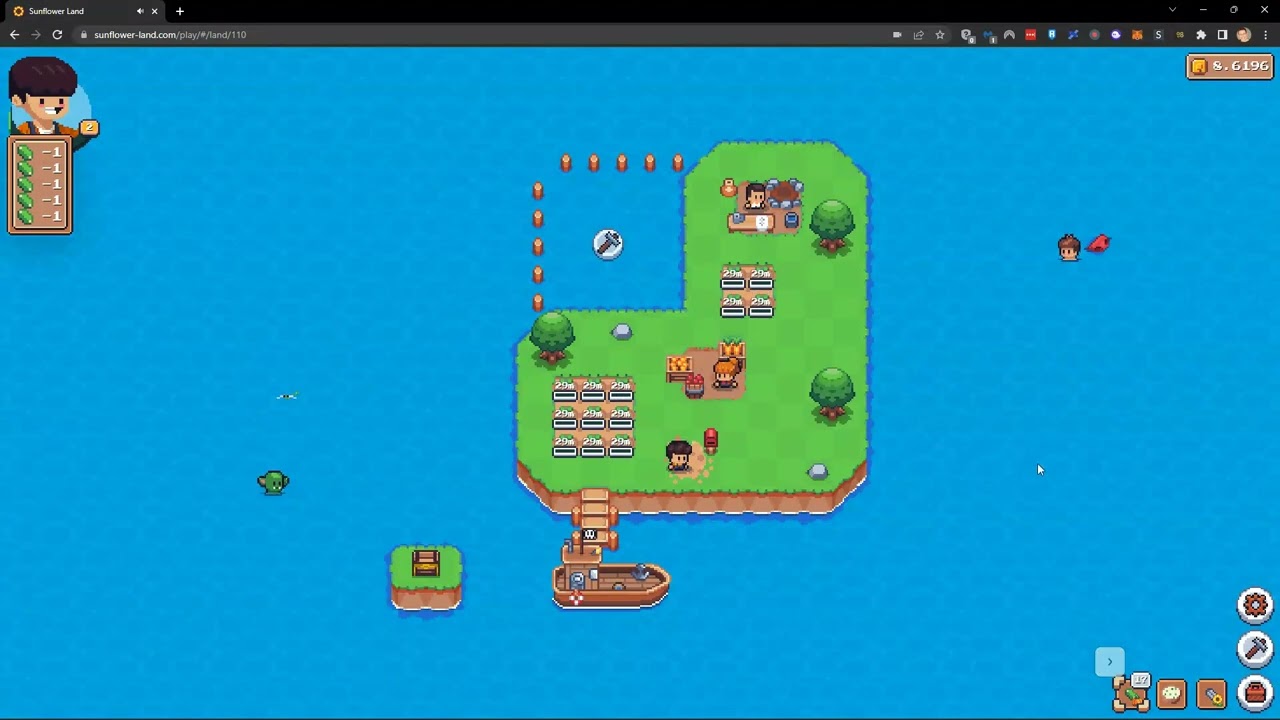Viewport: 1280px width, 720px height.
Task: Open the red toolbox inventory button
Action: pyautogui.click(x=1255, y=693)
